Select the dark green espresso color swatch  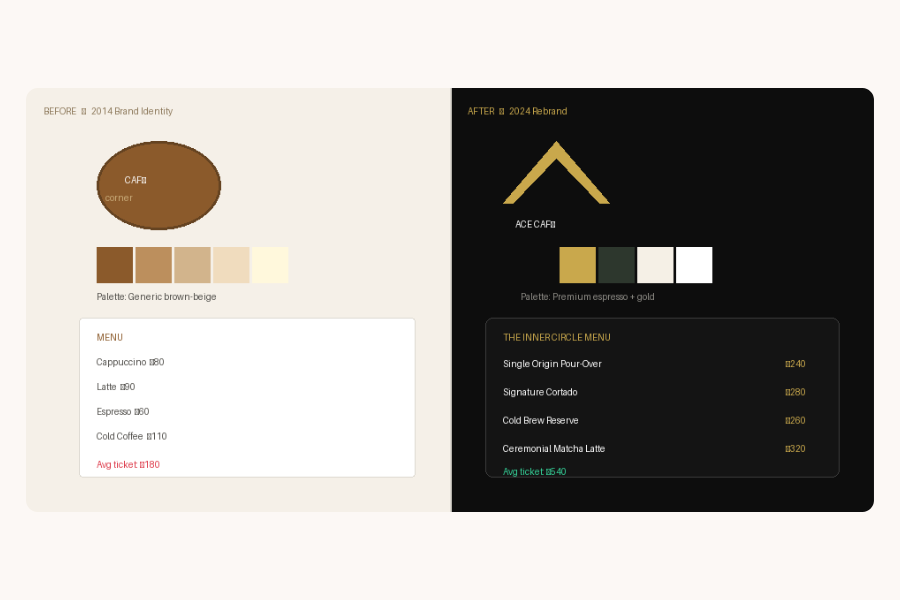coord(617,265)
